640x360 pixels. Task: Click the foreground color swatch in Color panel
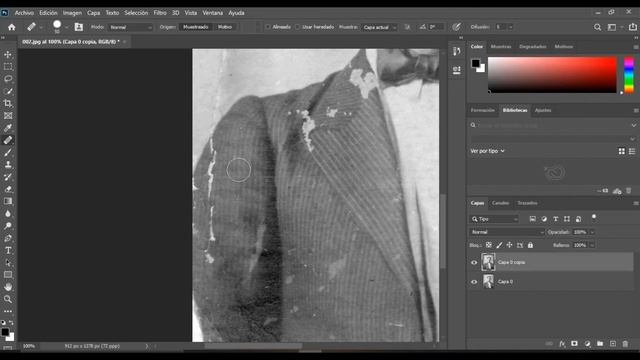tap(476, 63)
